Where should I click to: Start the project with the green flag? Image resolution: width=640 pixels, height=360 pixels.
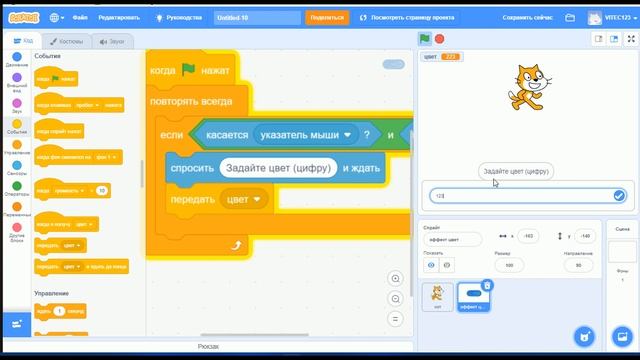[x=424, y=39]
